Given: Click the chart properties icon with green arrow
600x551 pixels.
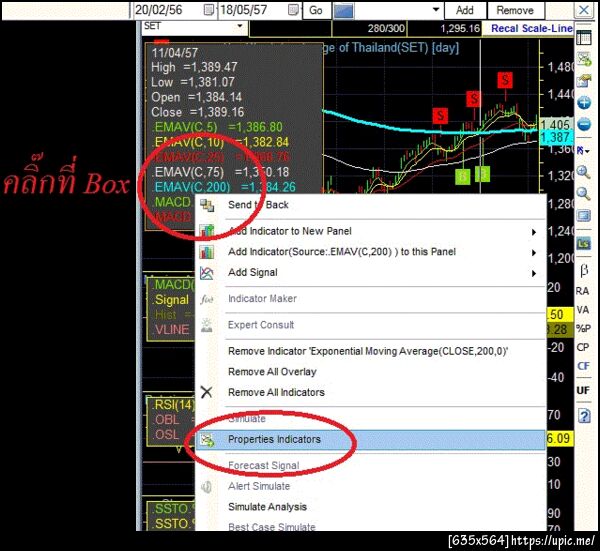Looking at the screenshot, I should pos(584,59).
